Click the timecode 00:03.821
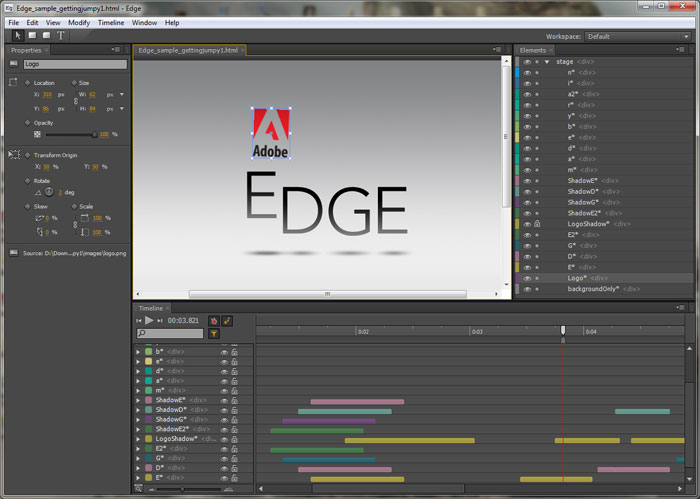 point(183,320)
